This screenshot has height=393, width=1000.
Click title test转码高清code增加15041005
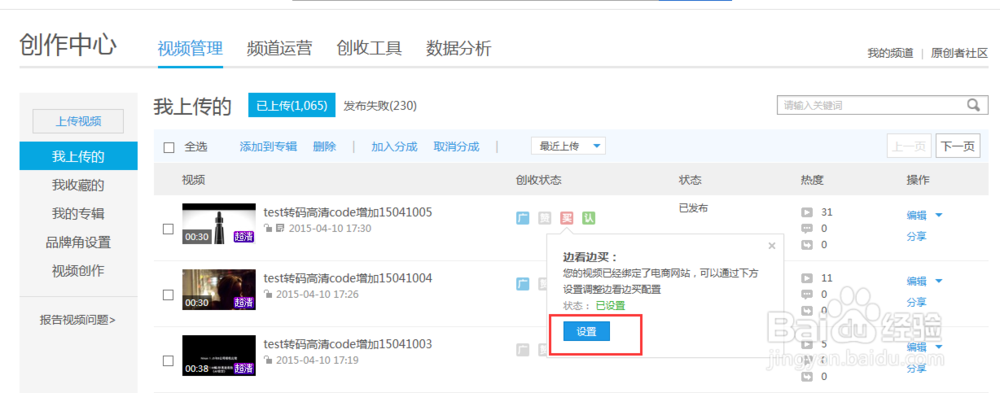348,212
